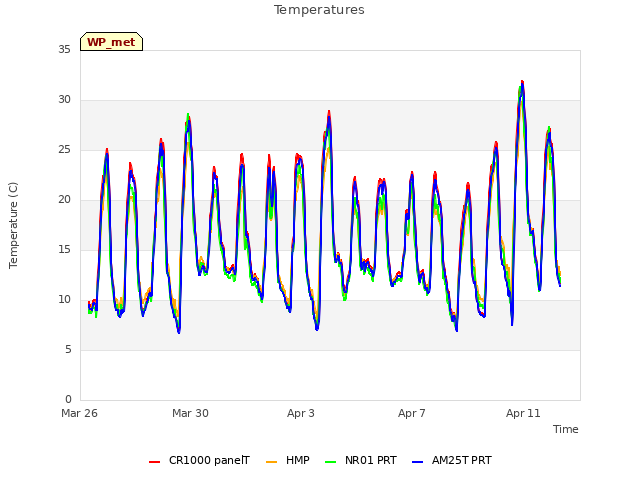The width and height of the screenshot is (640, 480).
Task: Click the Time axis title
Action: (x=566, y=429)
